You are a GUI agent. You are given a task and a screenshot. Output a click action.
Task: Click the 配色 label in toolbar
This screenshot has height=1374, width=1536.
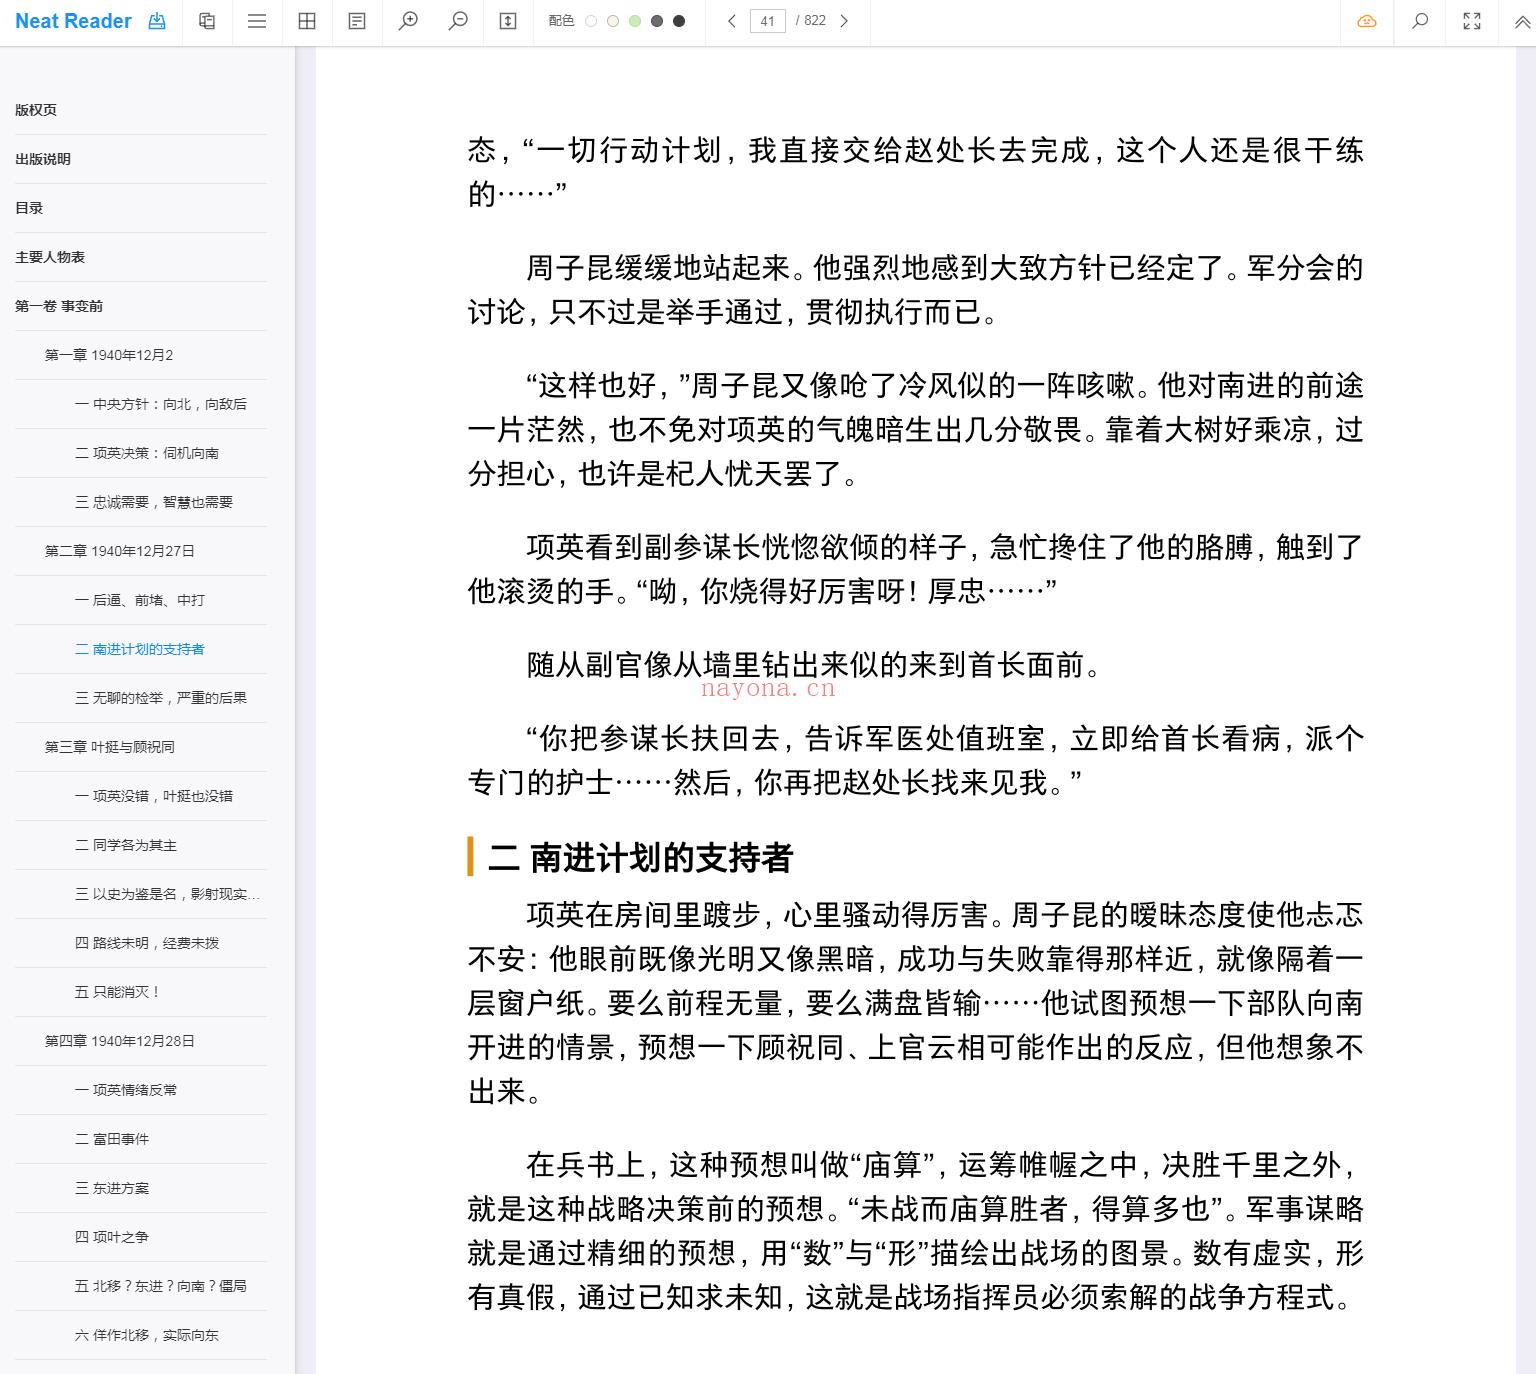click(561, 21)
